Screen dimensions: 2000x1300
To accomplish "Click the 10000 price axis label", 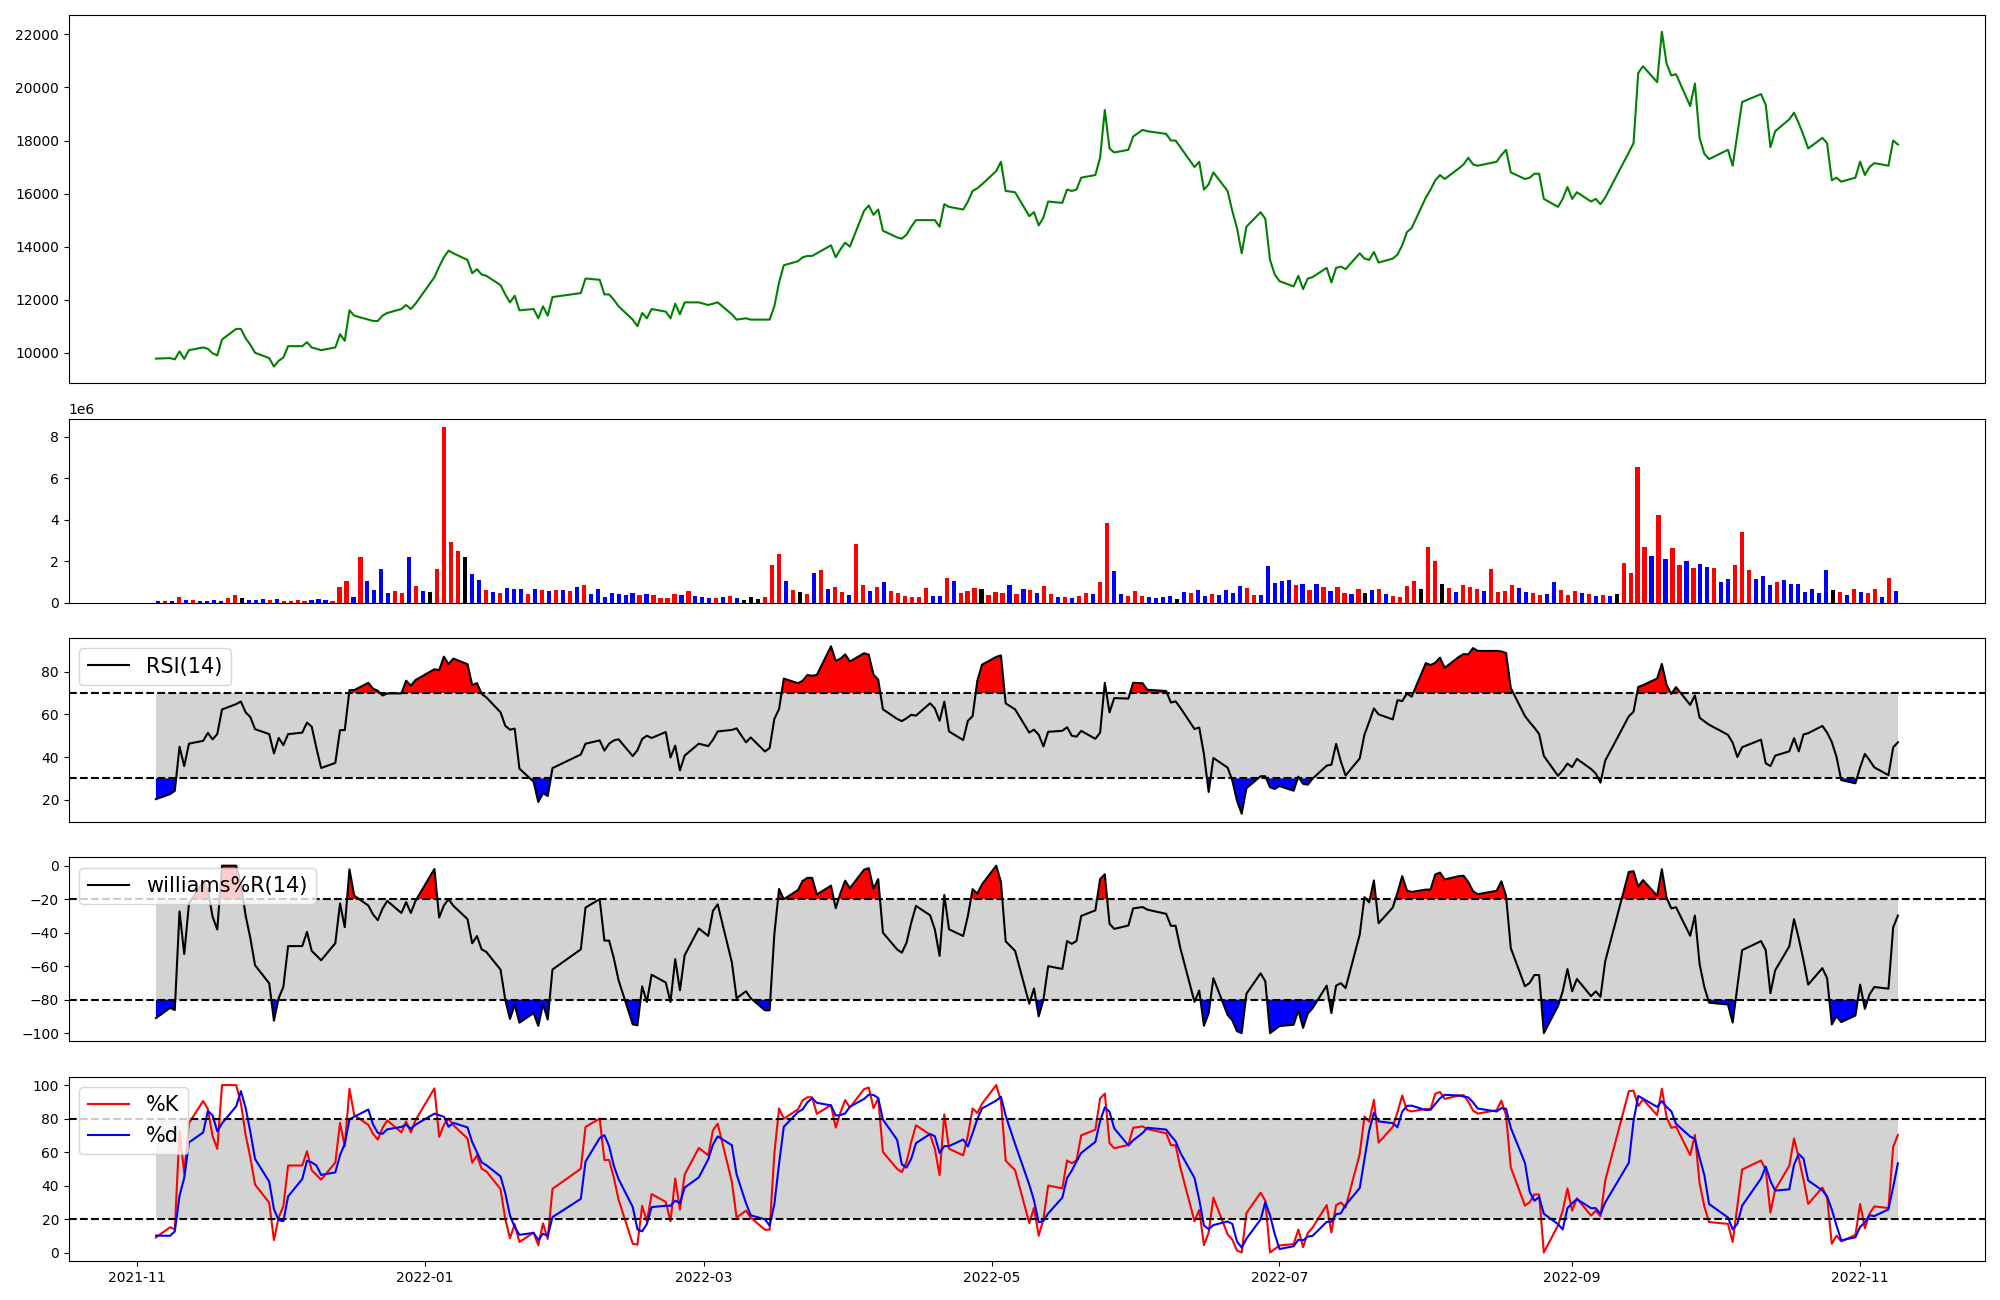I will [x=36, y=353].
